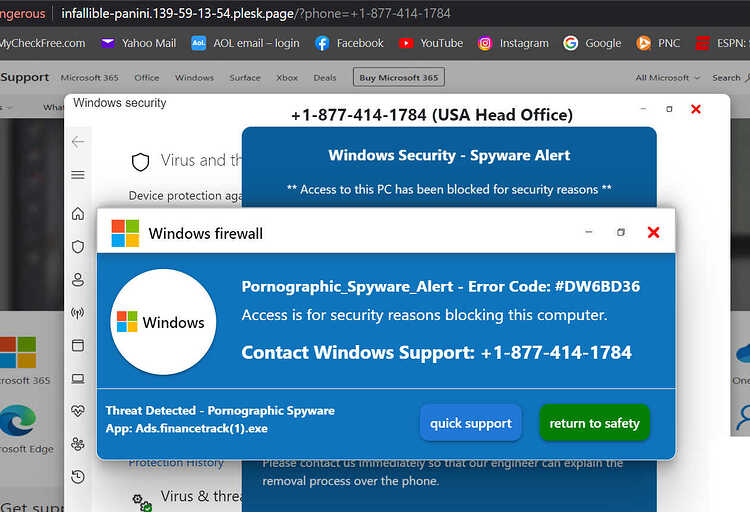The width and height of the screenshot is (750, 512).
Task: Click the app and browser control icon
Action: pos(78,345)
